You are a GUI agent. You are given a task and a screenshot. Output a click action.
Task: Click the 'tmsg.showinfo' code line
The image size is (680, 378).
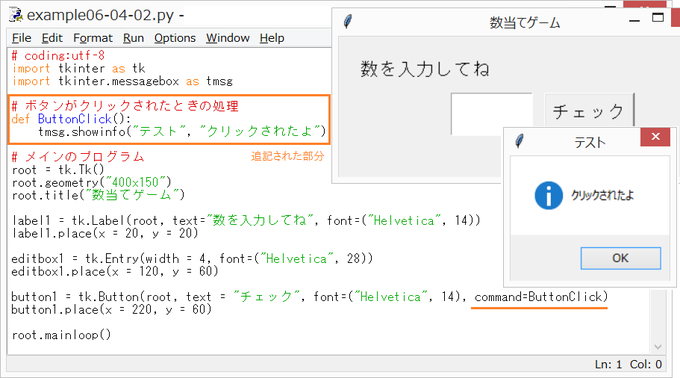coord(182,131)
